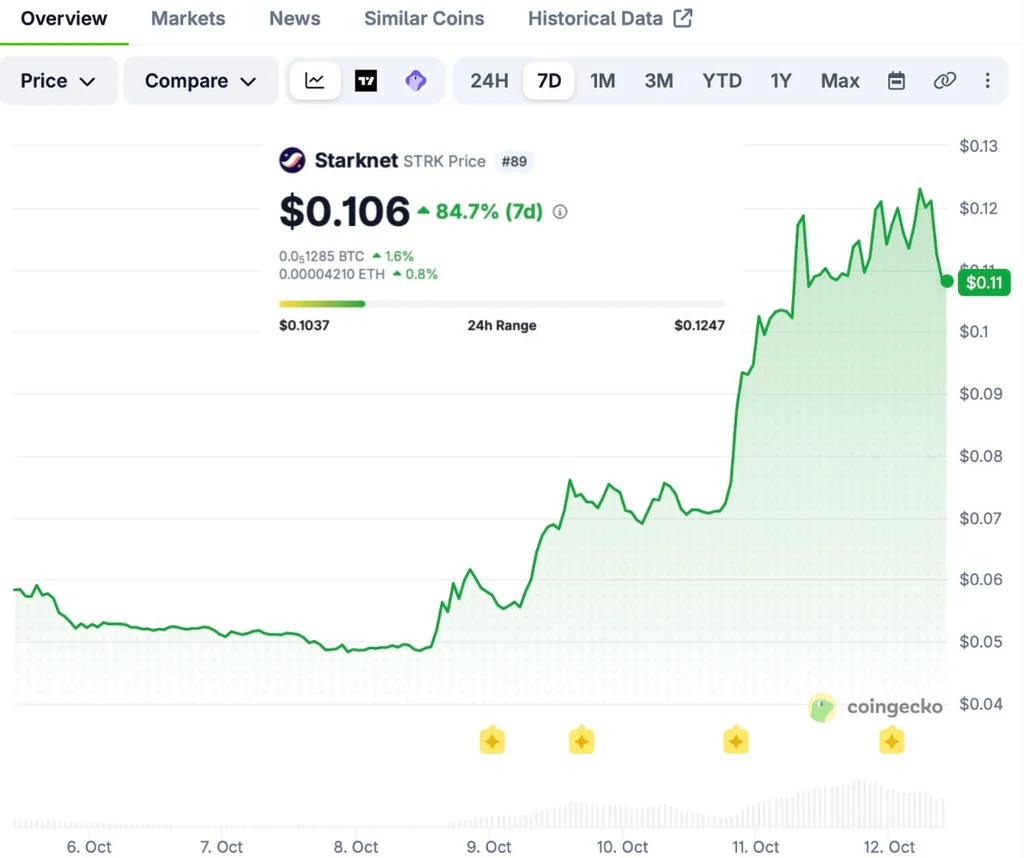Image resolution: width=1024 pixels, height=858 pixels.
Task: Click the info icon beside 84.7% (7d)
Action: pos(560,212)
